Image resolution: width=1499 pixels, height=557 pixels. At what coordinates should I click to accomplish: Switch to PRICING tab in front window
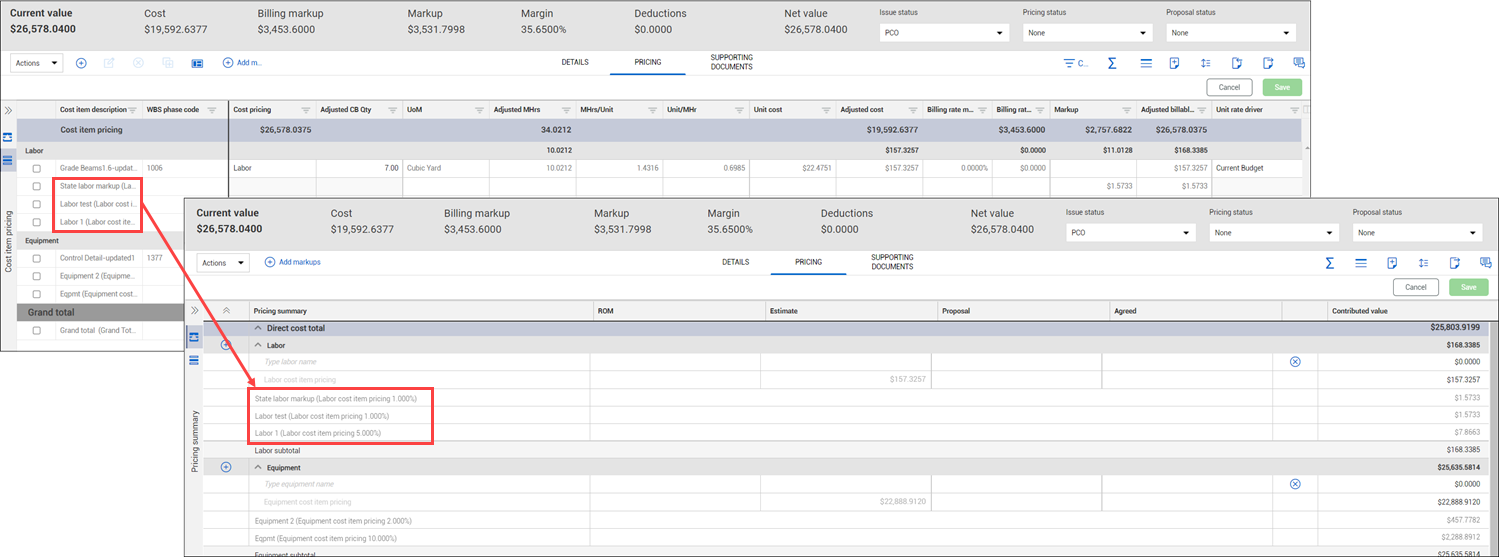click(x=808, y=262)
